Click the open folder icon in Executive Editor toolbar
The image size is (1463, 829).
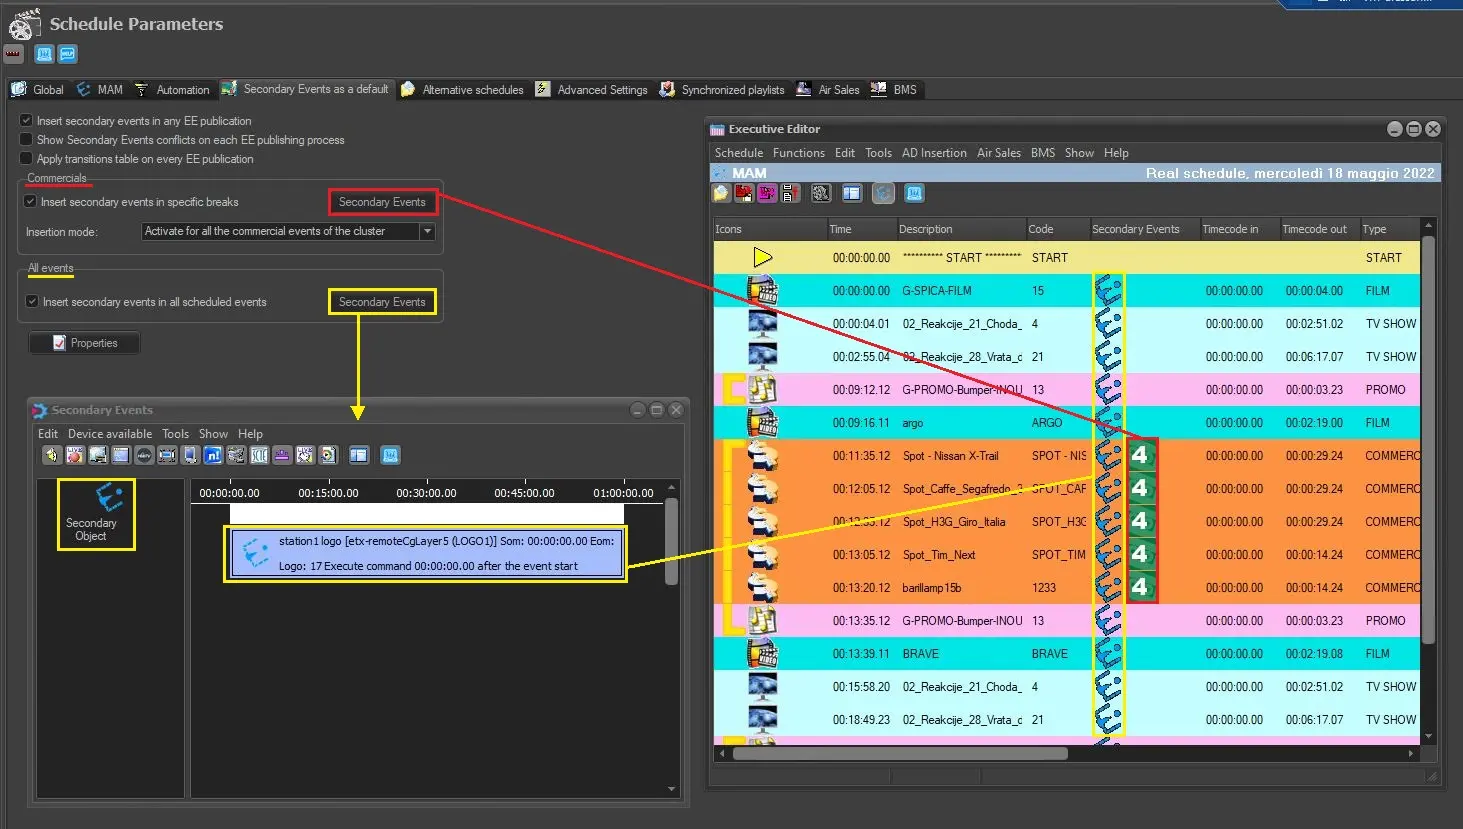tap(721, 193)
